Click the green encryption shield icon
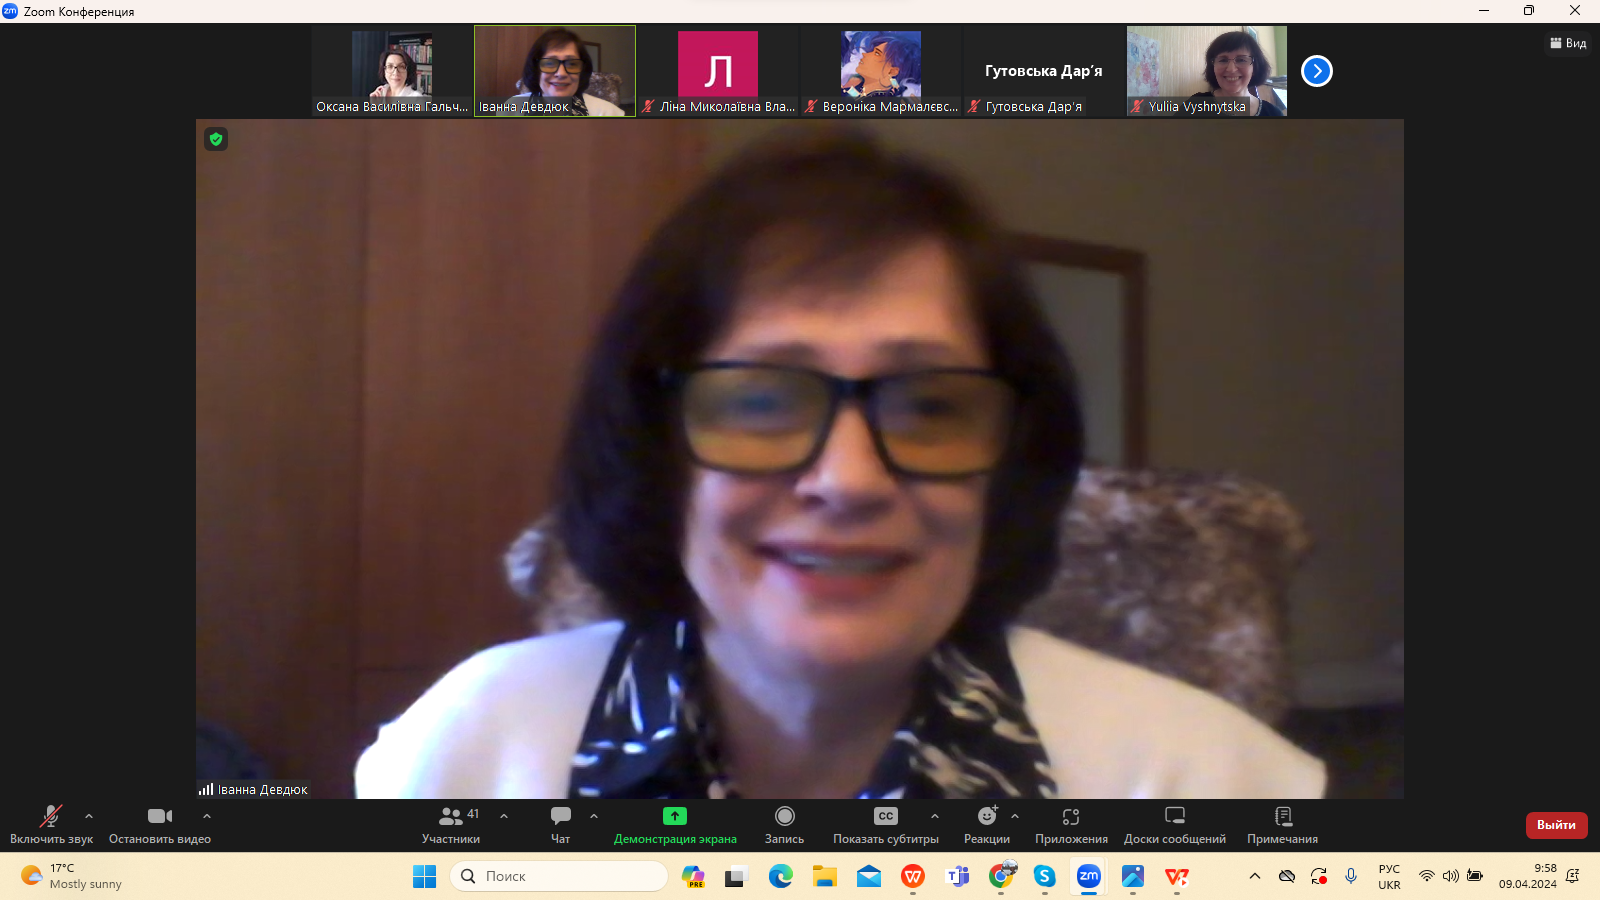 tap(216, 139)
